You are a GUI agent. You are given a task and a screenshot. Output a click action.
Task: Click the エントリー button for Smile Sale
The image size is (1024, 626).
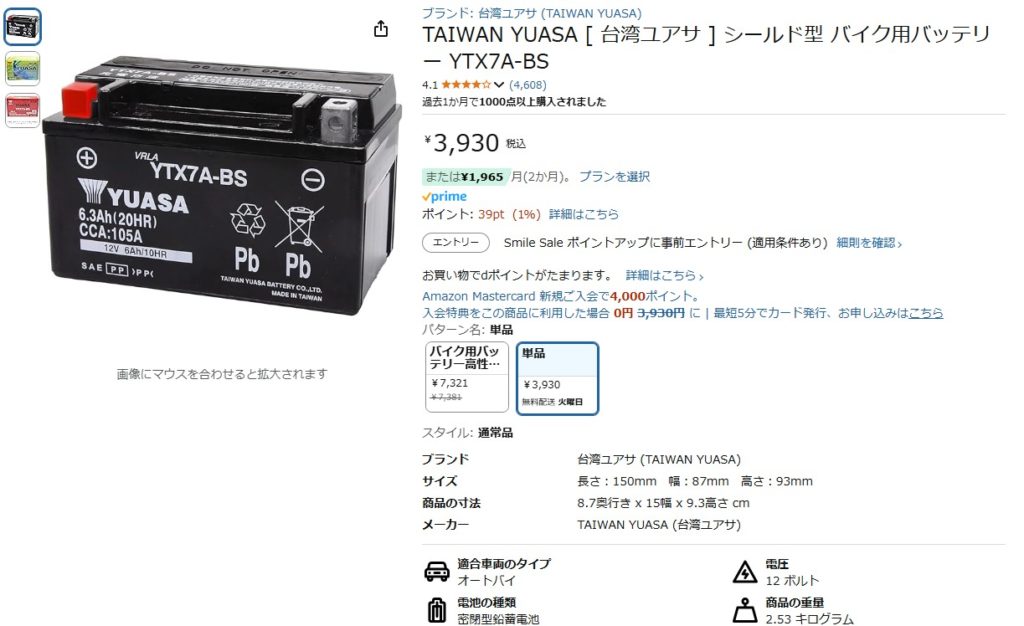pos(456,243)
